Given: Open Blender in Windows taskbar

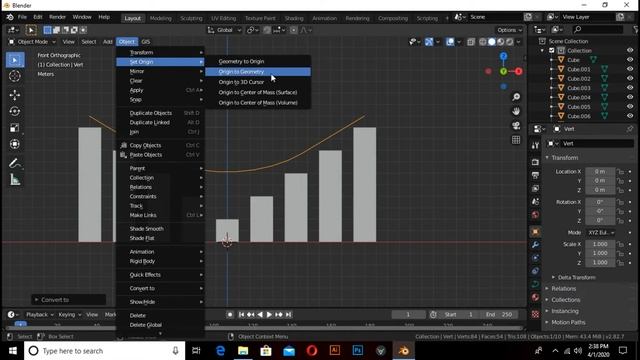Looking at the screenshot, I should [x=404, y=351].
